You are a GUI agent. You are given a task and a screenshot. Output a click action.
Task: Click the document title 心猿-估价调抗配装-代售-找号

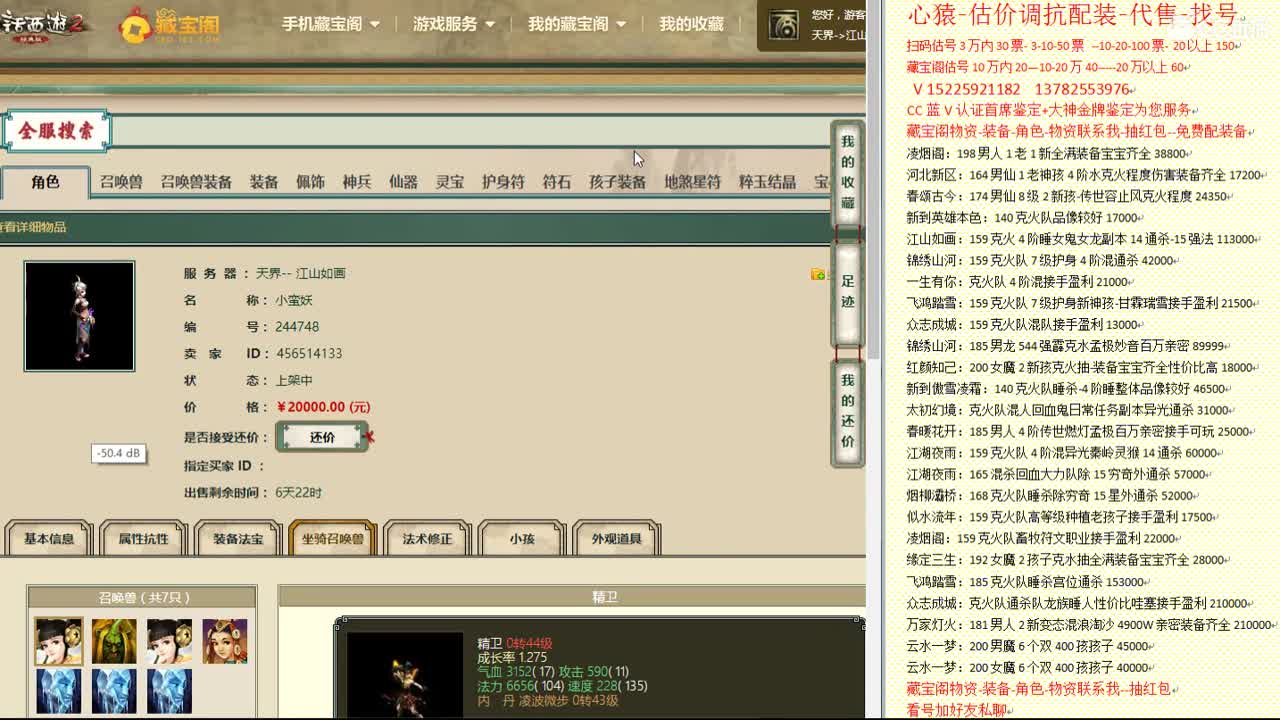pyautogui.click(x=1073, y=14)
